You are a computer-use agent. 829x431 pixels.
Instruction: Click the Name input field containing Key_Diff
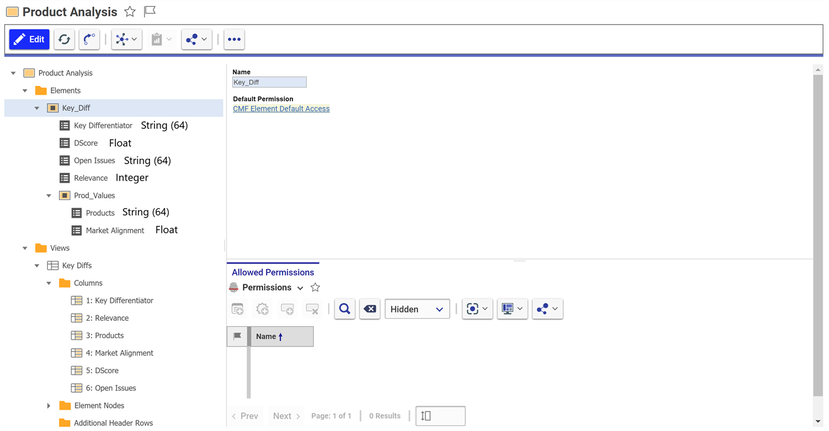pyautogui.click(x=269, y=83)
